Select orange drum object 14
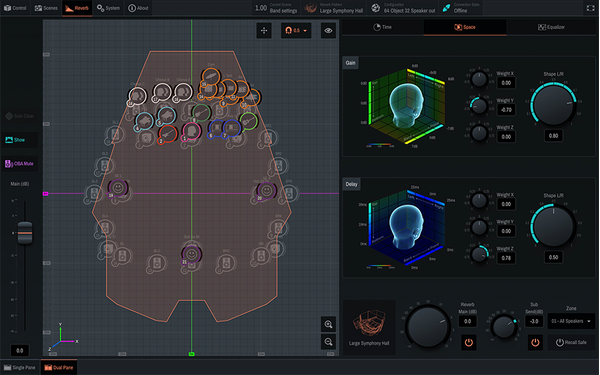 click(207, 90)
